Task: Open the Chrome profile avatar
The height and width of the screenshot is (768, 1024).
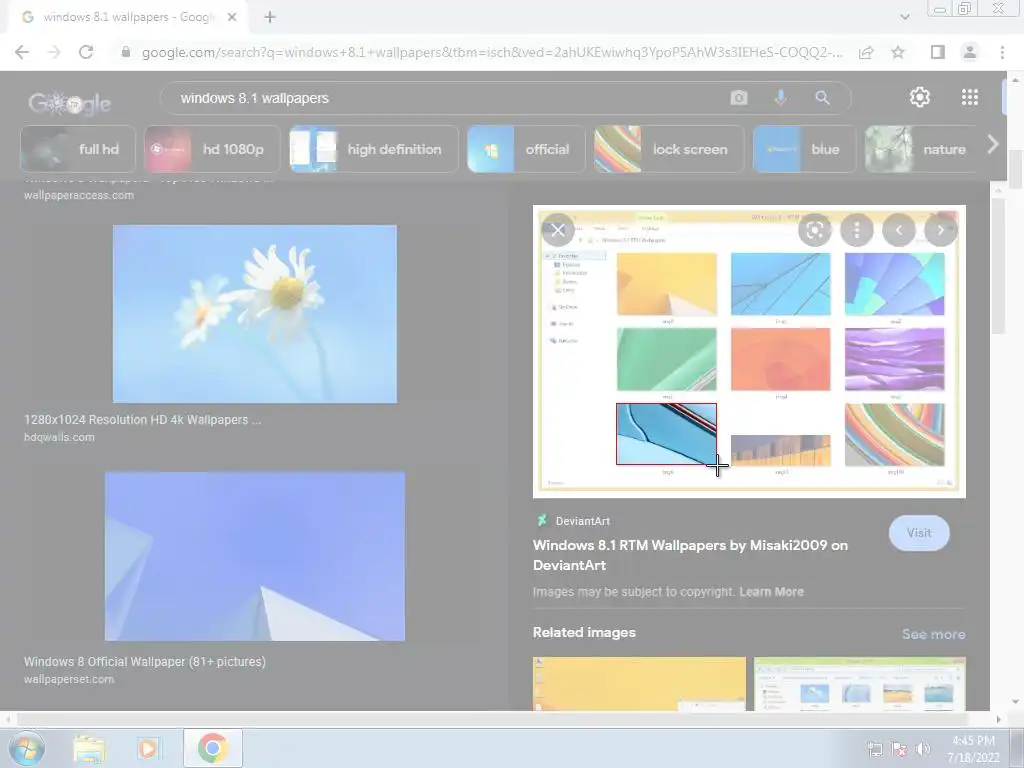Action: [970, 52]
